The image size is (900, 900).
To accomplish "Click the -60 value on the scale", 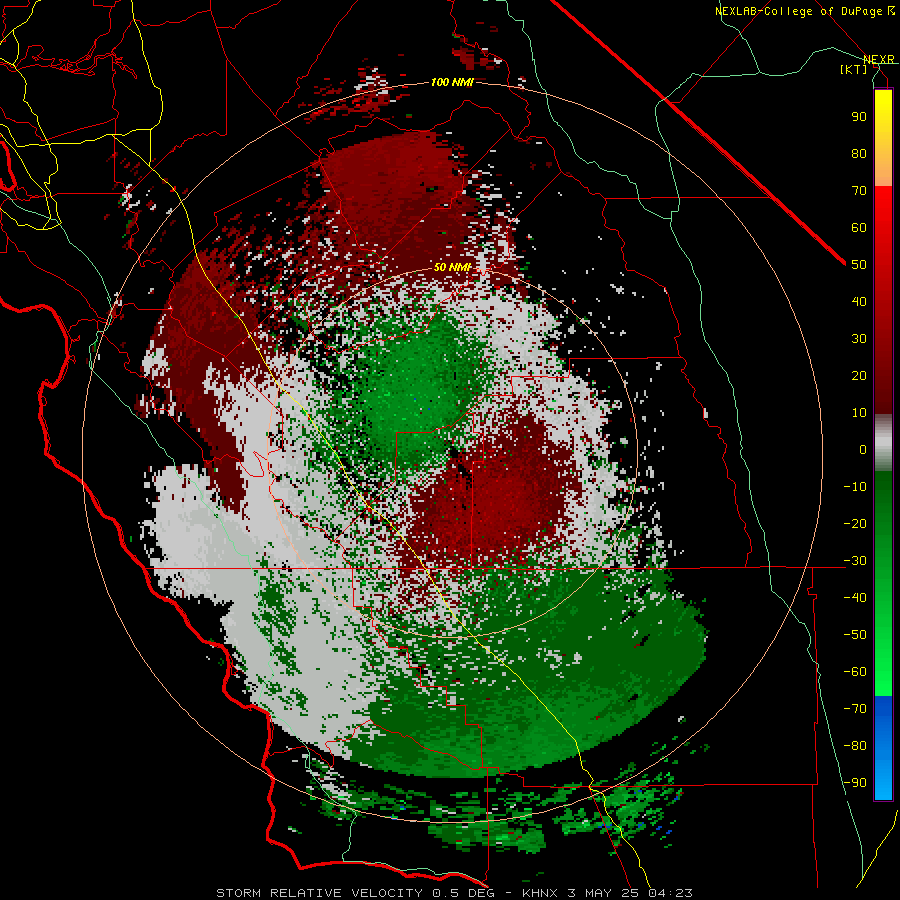I will (x=855, y=672).
